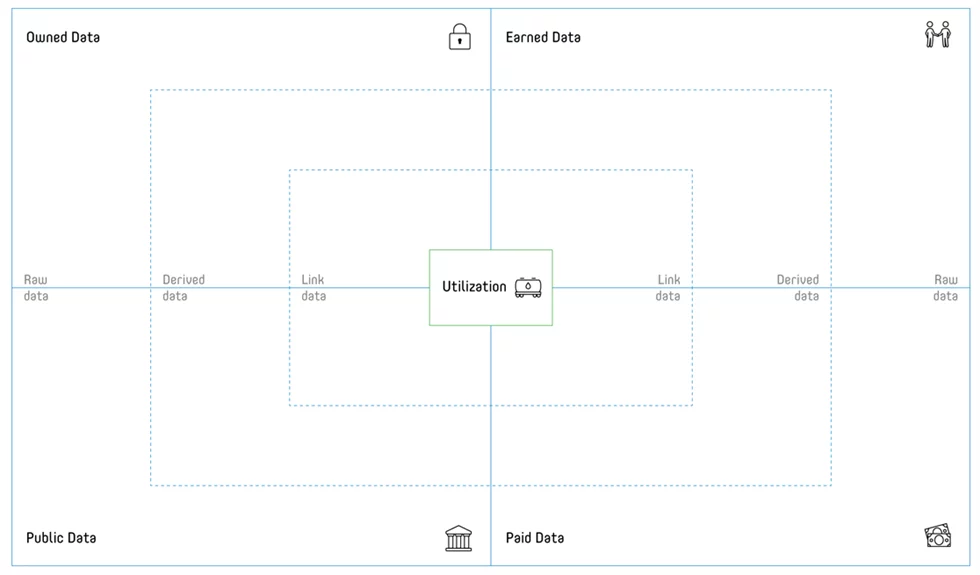Select the left Raw data label
The width and height of the screenshot is (980, 575).
coord(36,288)
